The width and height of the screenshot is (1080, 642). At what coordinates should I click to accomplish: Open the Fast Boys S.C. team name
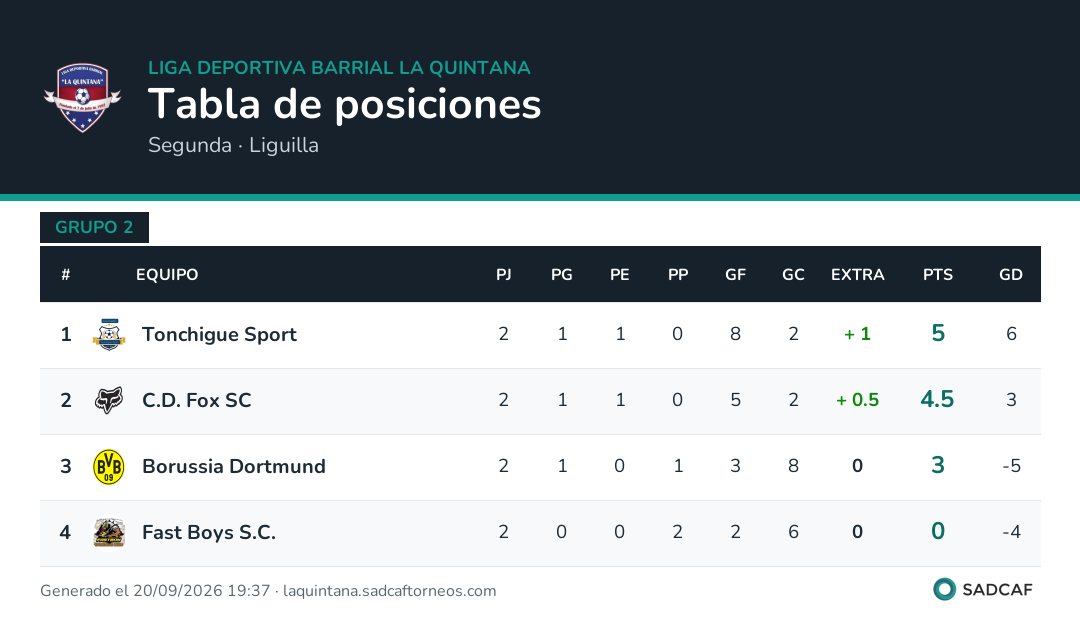pyautogui.click(x=209, y=532)
